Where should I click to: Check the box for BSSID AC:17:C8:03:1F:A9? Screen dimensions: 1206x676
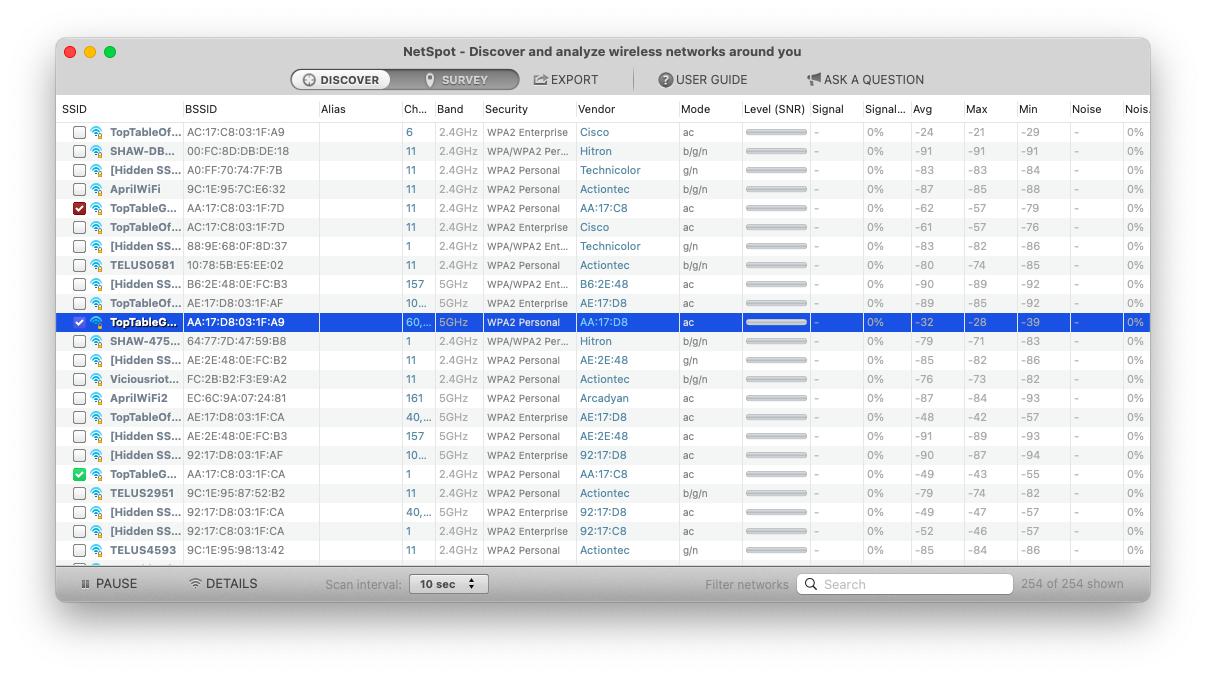(x=79, y=132)
